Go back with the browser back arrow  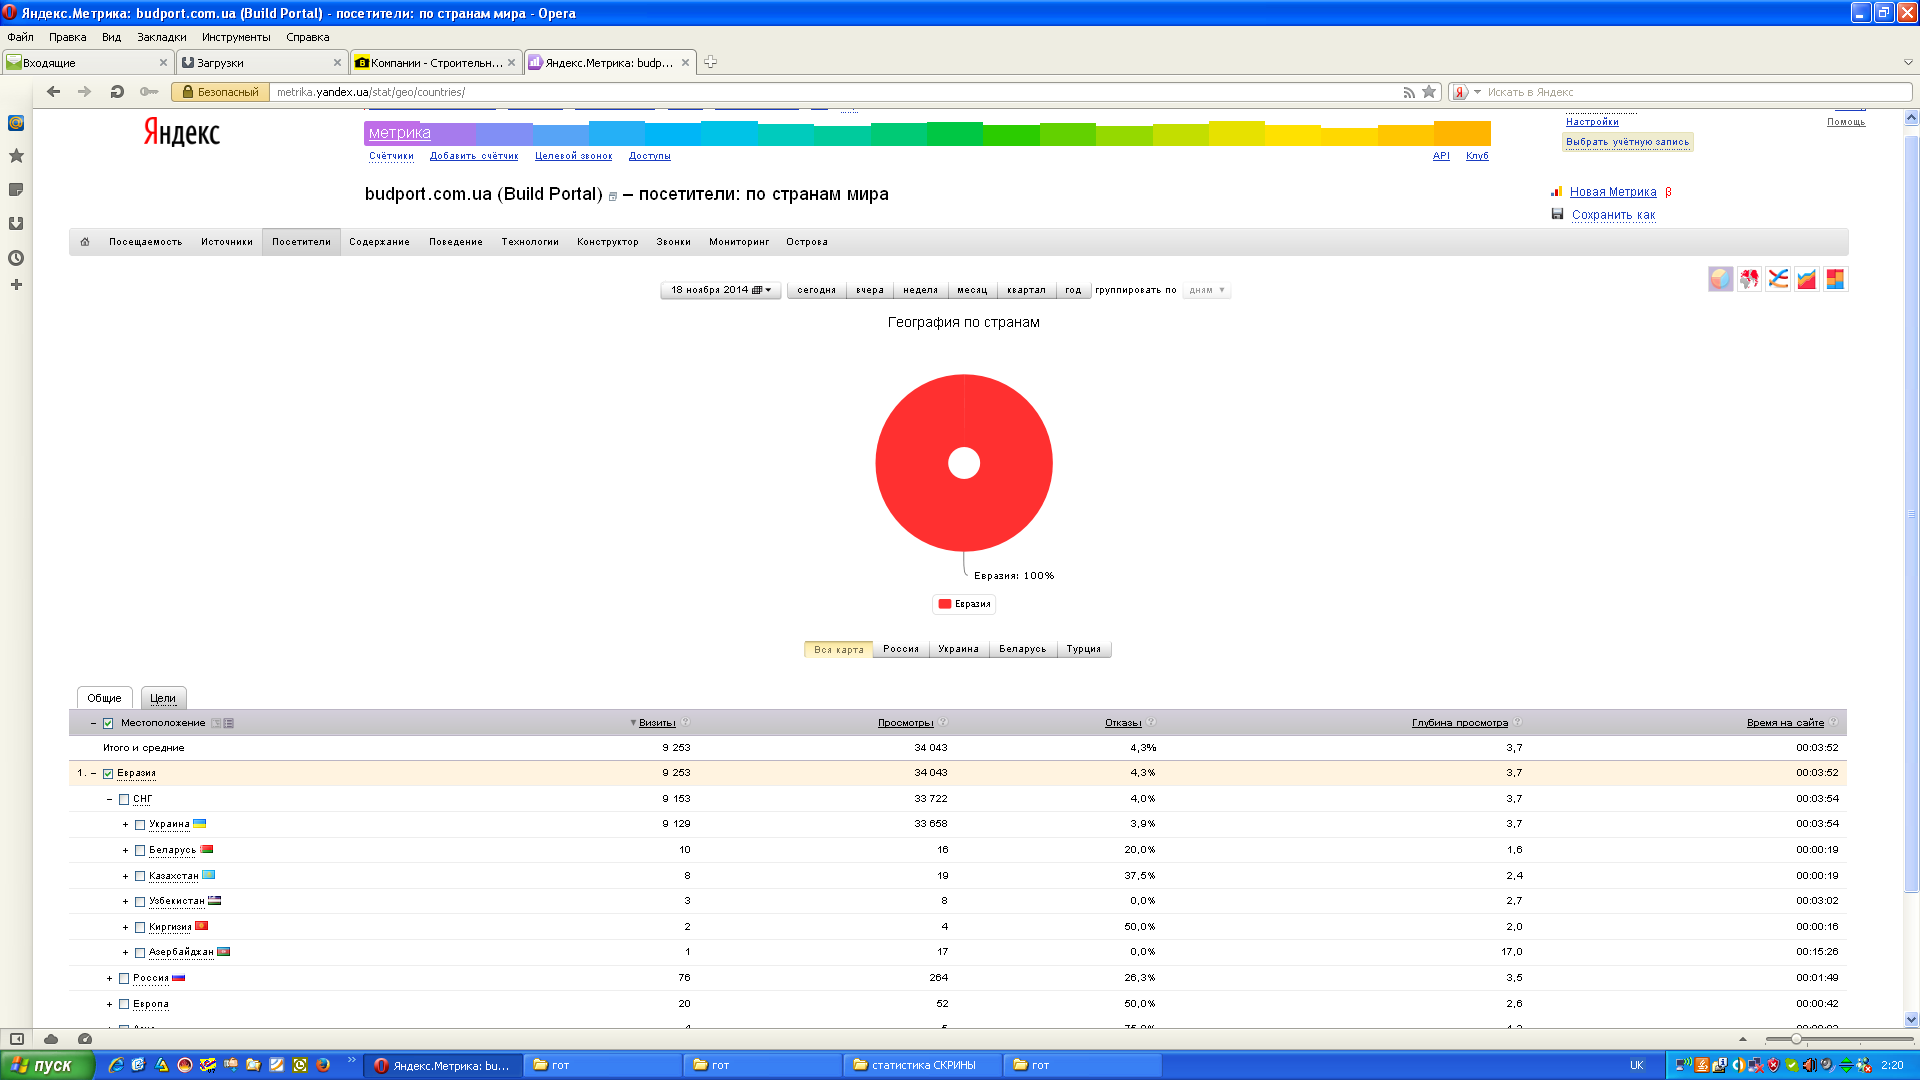(54, 92)
